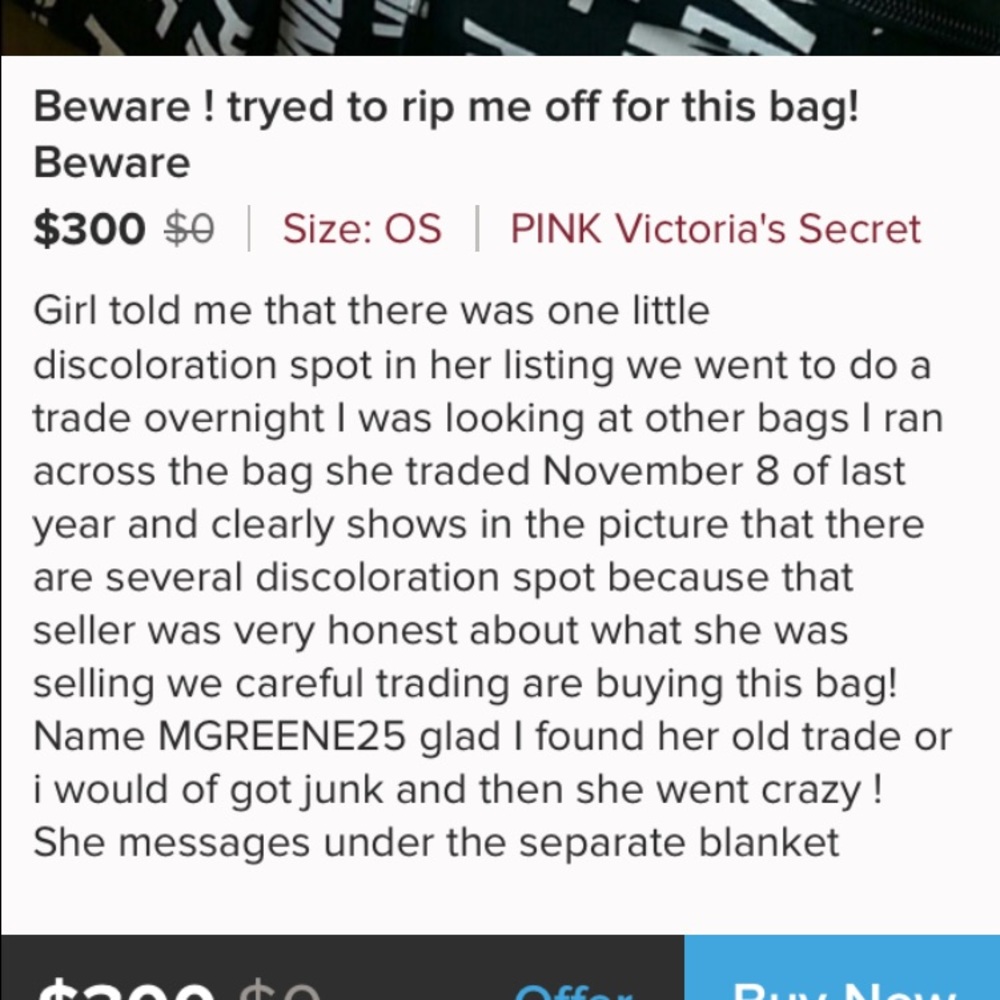Viewport: 1000px width, 1000px height.
Task: Tap the bold $300 listing price
Action: point(90,229)
